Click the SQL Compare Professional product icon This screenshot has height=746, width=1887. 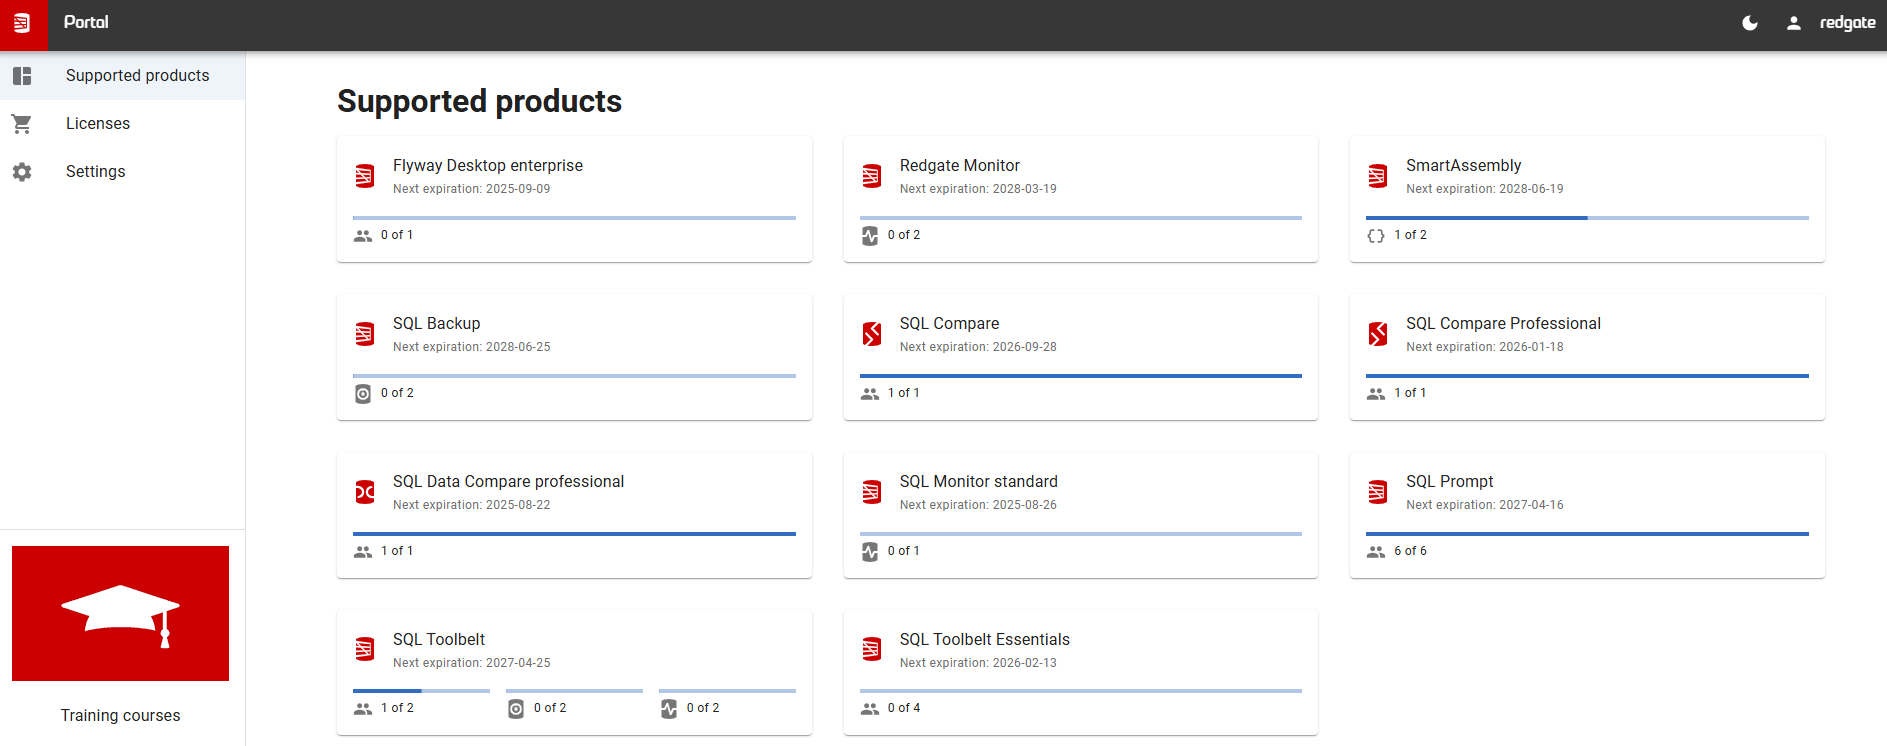coord(1378,334)
